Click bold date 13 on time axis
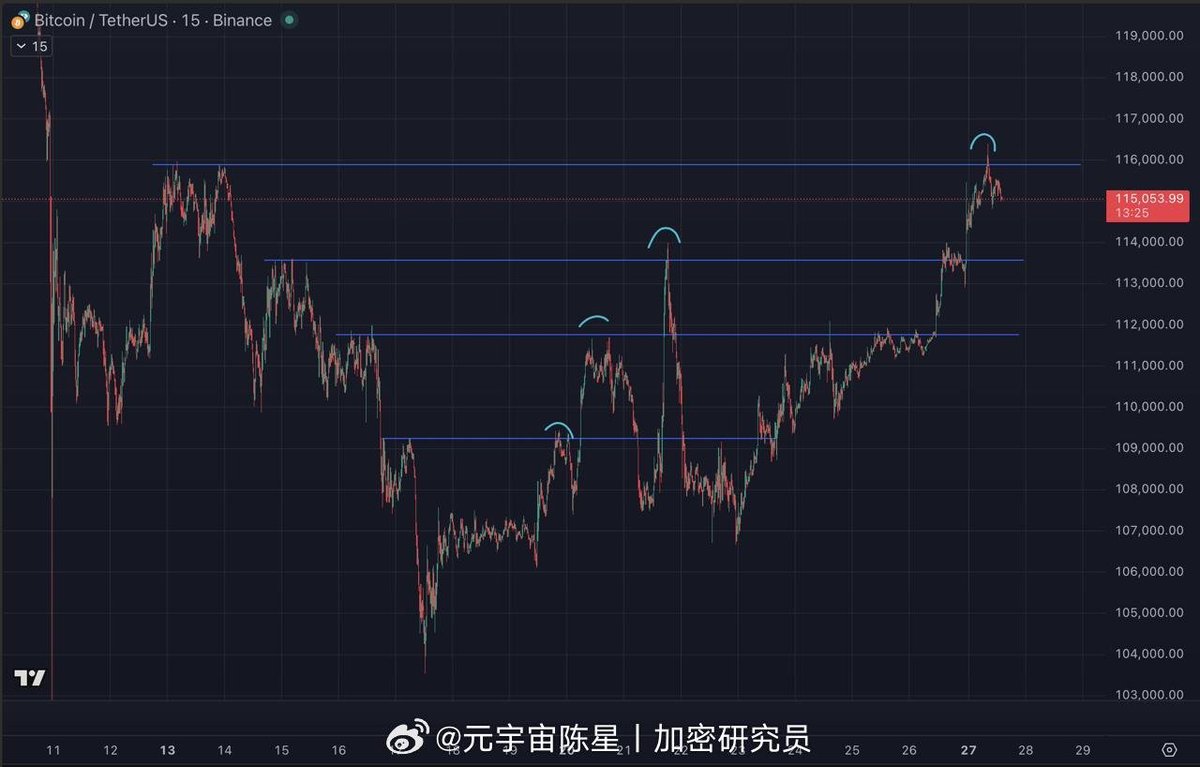This screenshot has width=1200, height=767. coord(168,750)
